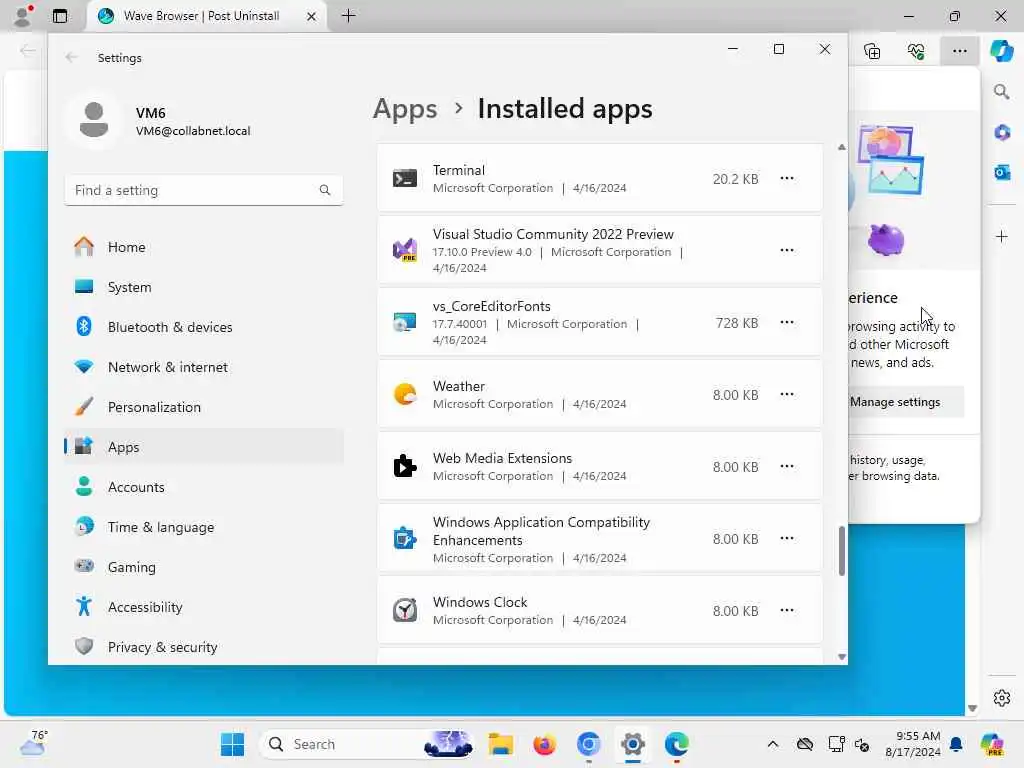Click search magnifier in Find a setting
The width and height of the screenshot is (1024, 768).
tap(325, 190)
